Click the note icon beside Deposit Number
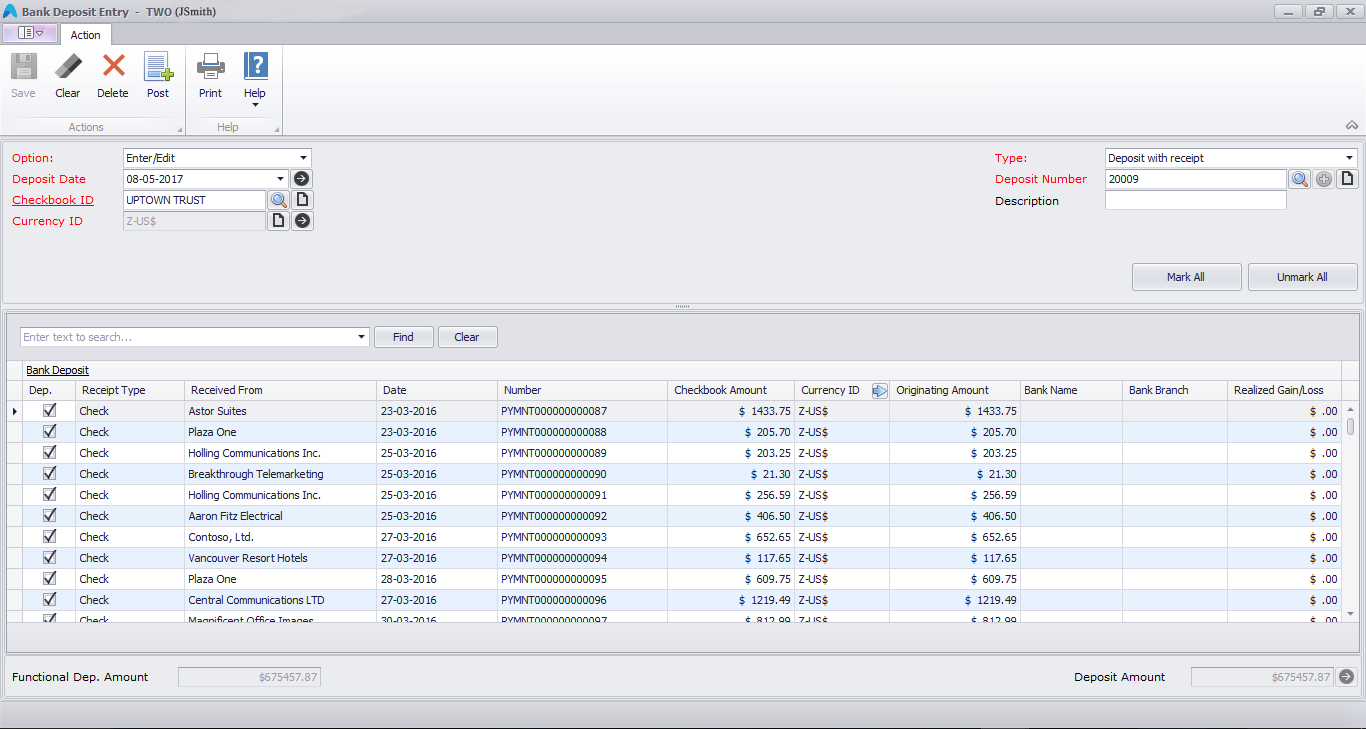The width and height of the screenshot is (1366, 729). coord(1348,179)
